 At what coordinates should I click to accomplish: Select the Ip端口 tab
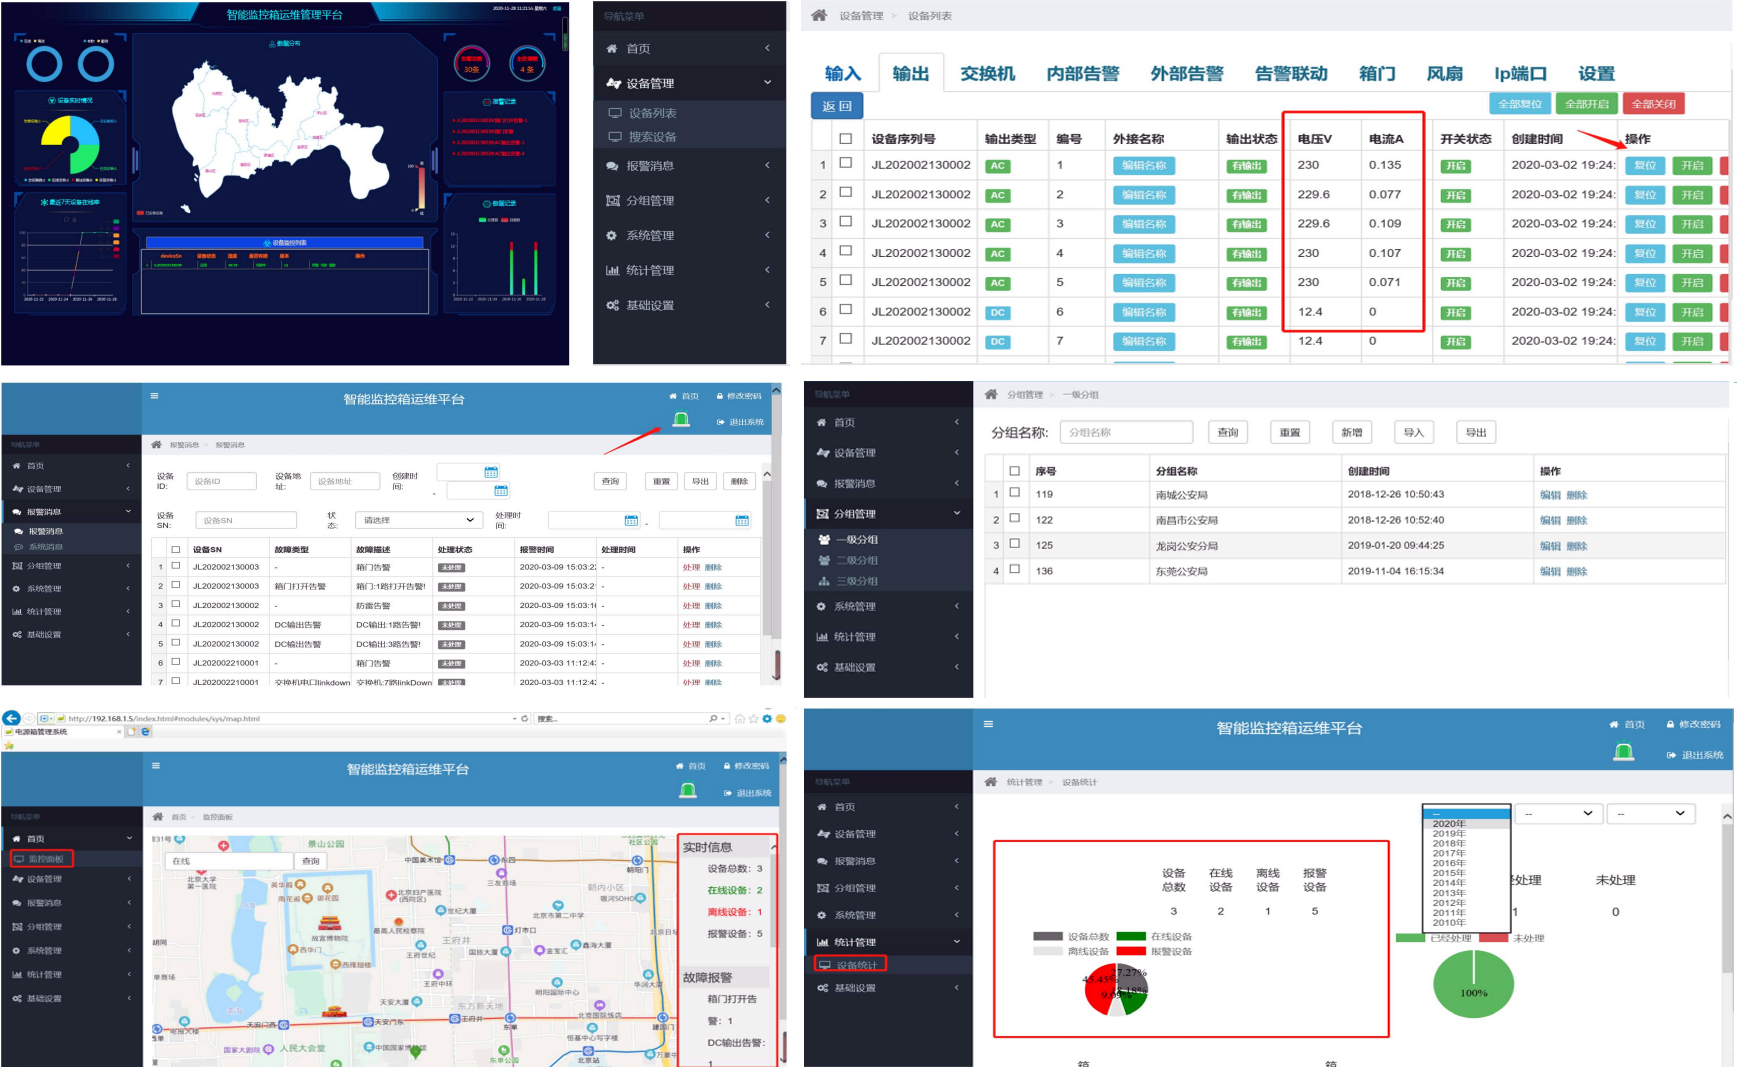pyautogui.click(x=1520, y=74)
